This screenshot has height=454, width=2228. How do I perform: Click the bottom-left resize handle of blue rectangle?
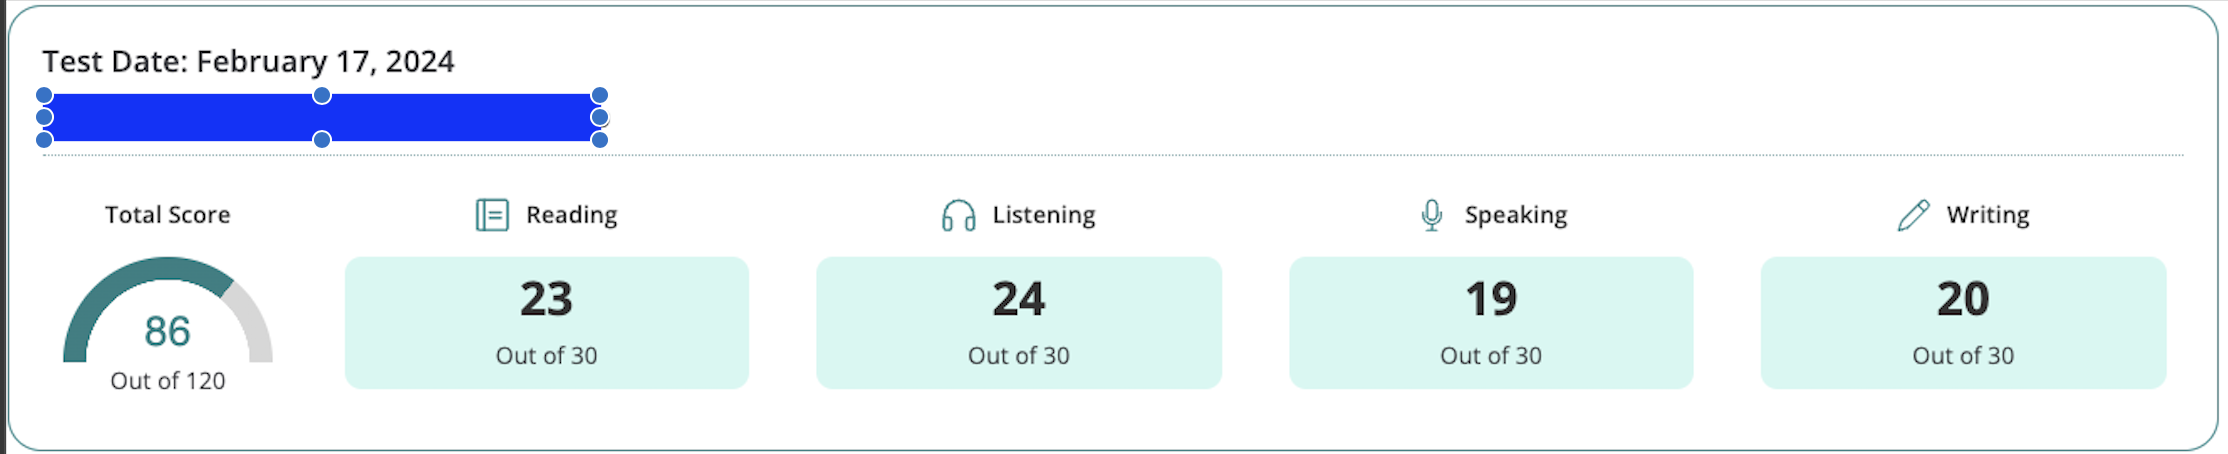[x=44, y=140]
